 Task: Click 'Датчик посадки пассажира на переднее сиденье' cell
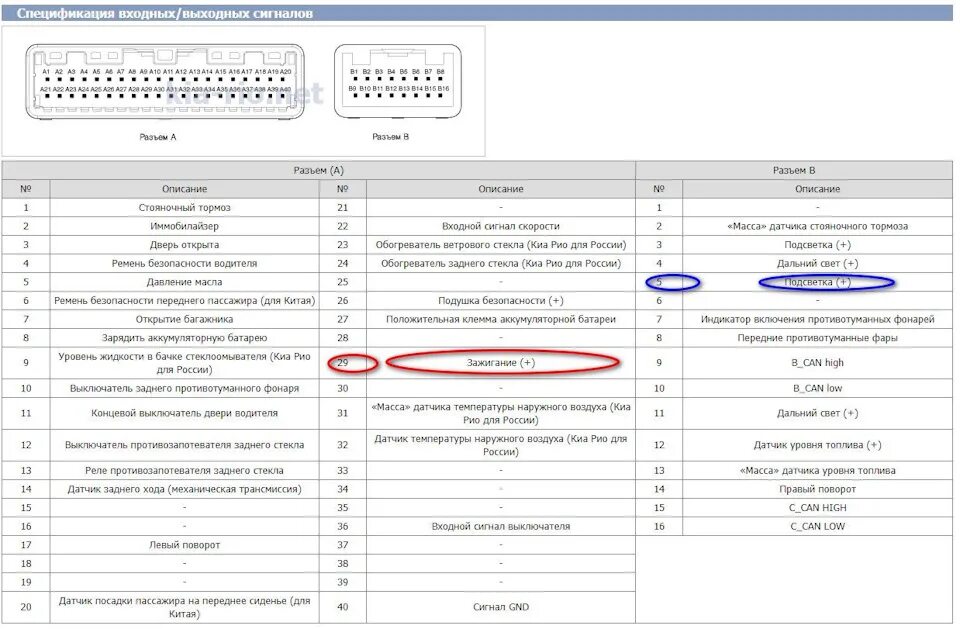coord(184,607)
